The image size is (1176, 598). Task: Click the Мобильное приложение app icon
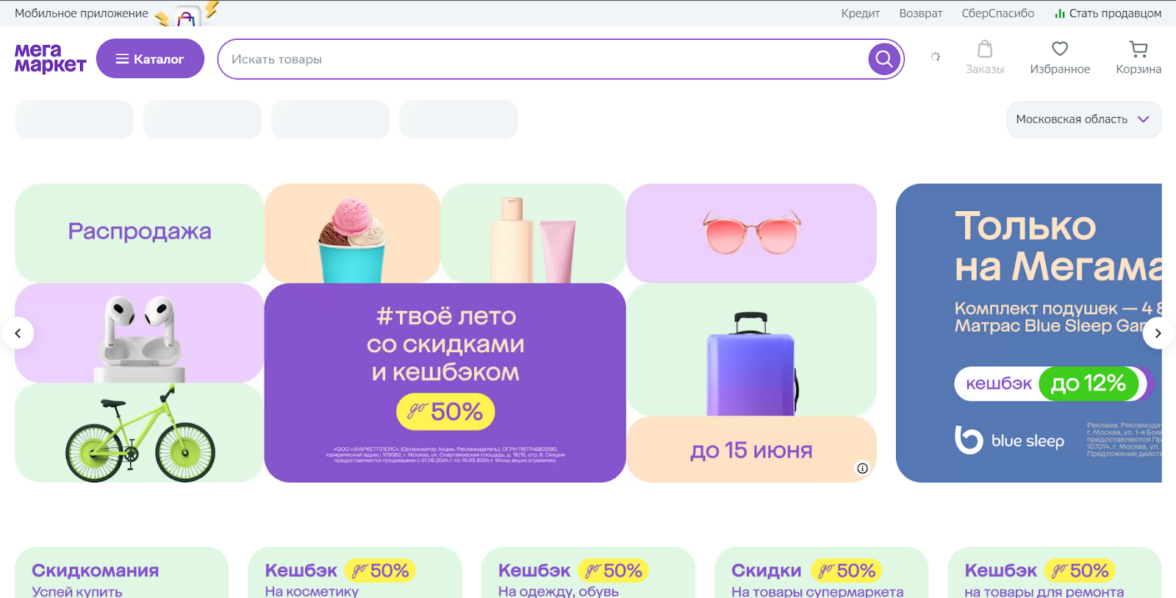click(x=186, y=16)
